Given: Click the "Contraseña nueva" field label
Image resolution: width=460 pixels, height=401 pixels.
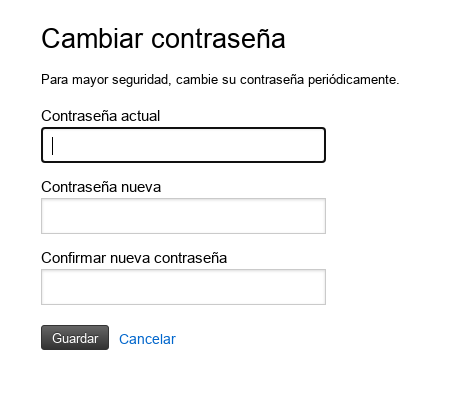Looking at the screenshot, I should [101, 187].
